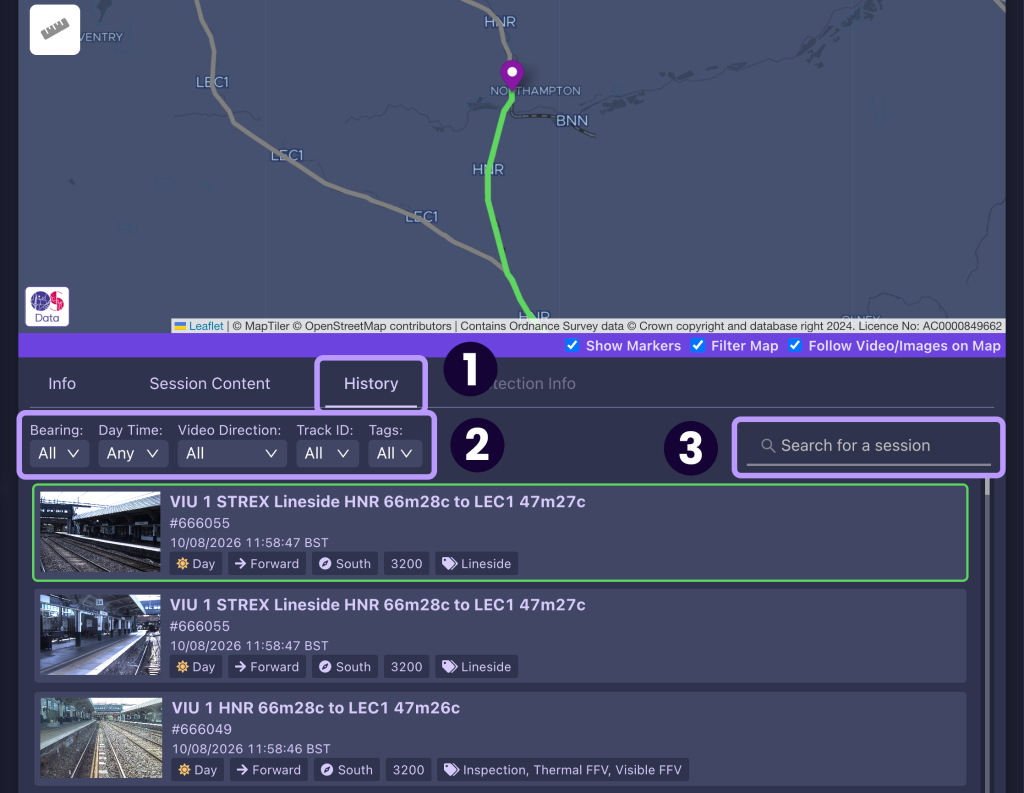Open the Day Time filter dropdown
The width and height of the screenshot is (1024, 793).
[133, 453]
